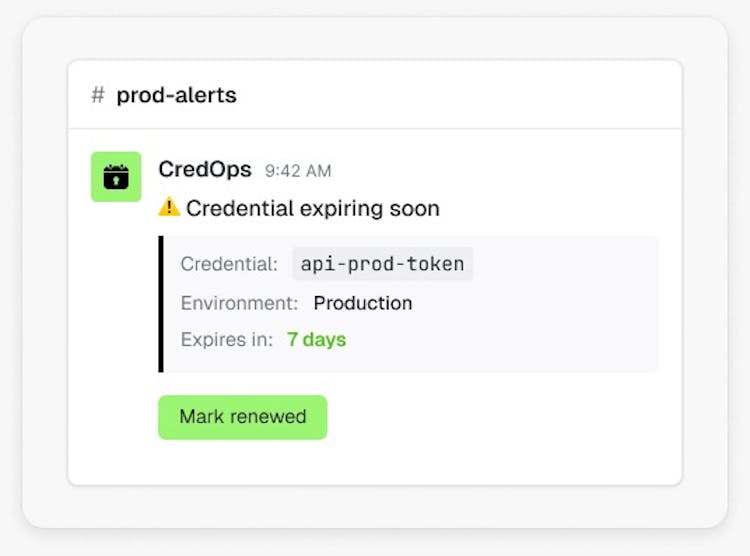The width and height of the screenshot is (750, 556).
Task: Click the hash symbol before prod-alerts
Action: (98, 95)
